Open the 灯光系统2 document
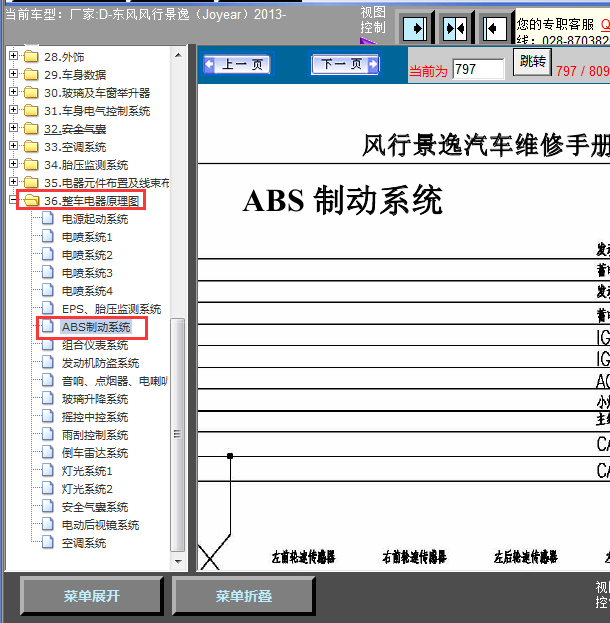The width and height of the screenshot is (610, 623). pyautogui.click(x=87, y=489)
